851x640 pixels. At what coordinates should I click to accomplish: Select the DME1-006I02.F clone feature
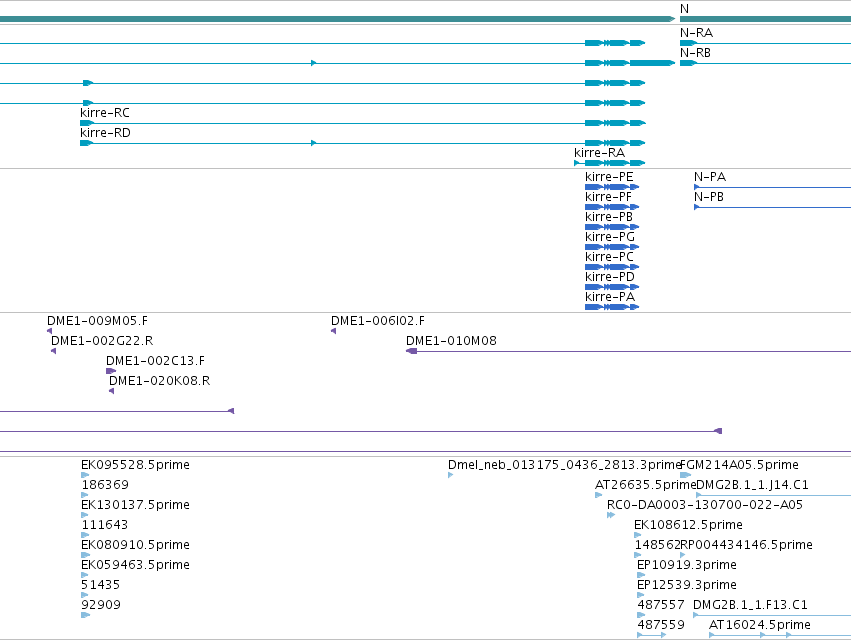333,331
